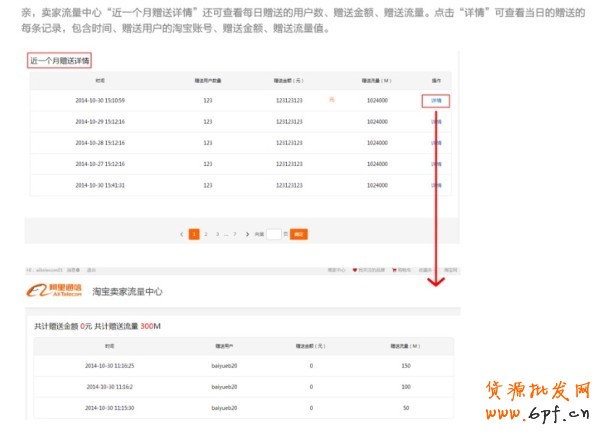Open 详情 for the 2014-10-27 row
The height and width of the screenshot is (435, 600).
436,164
